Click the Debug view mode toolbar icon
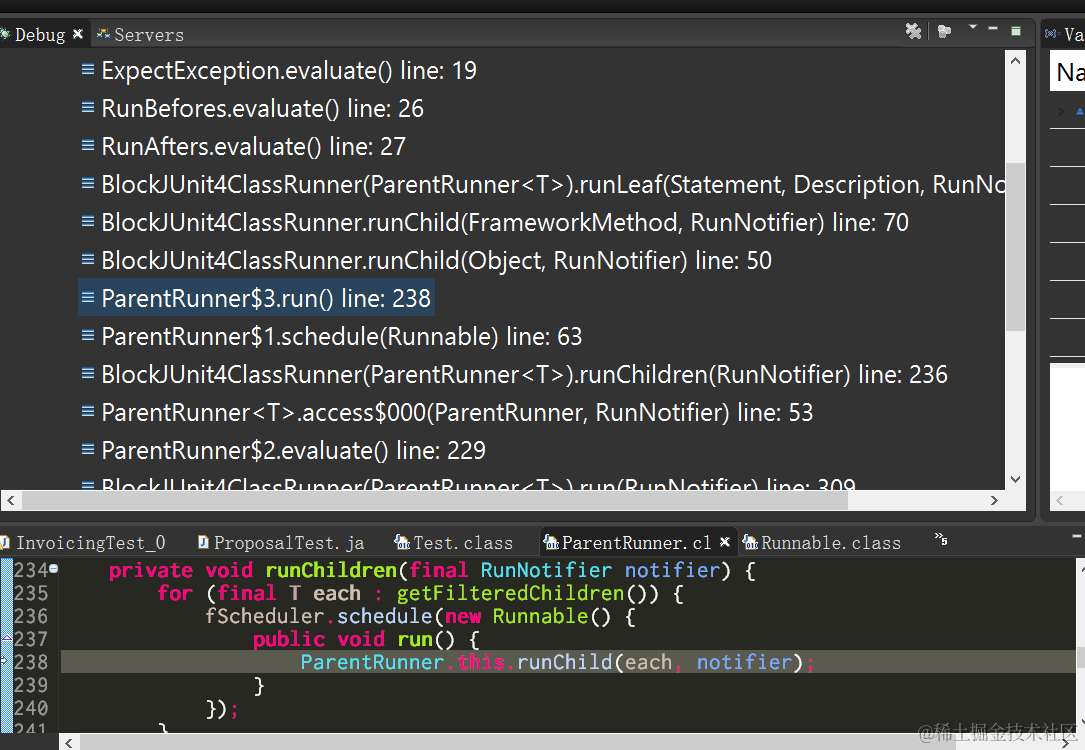 (945, 31)
